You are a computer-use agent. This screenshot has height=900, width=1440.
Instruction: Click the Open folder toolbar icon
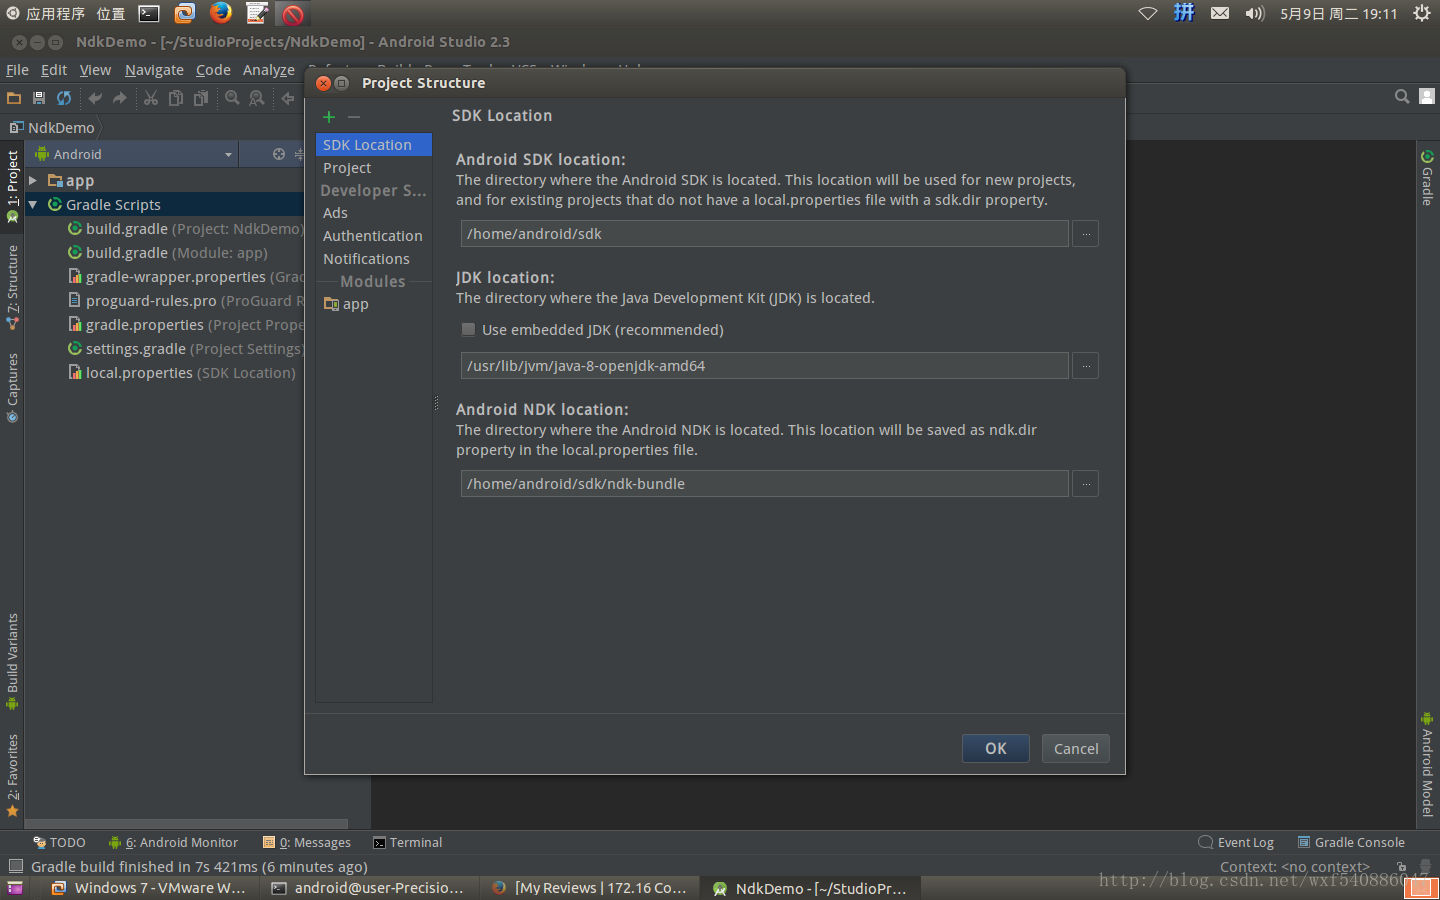click(14, 98)
